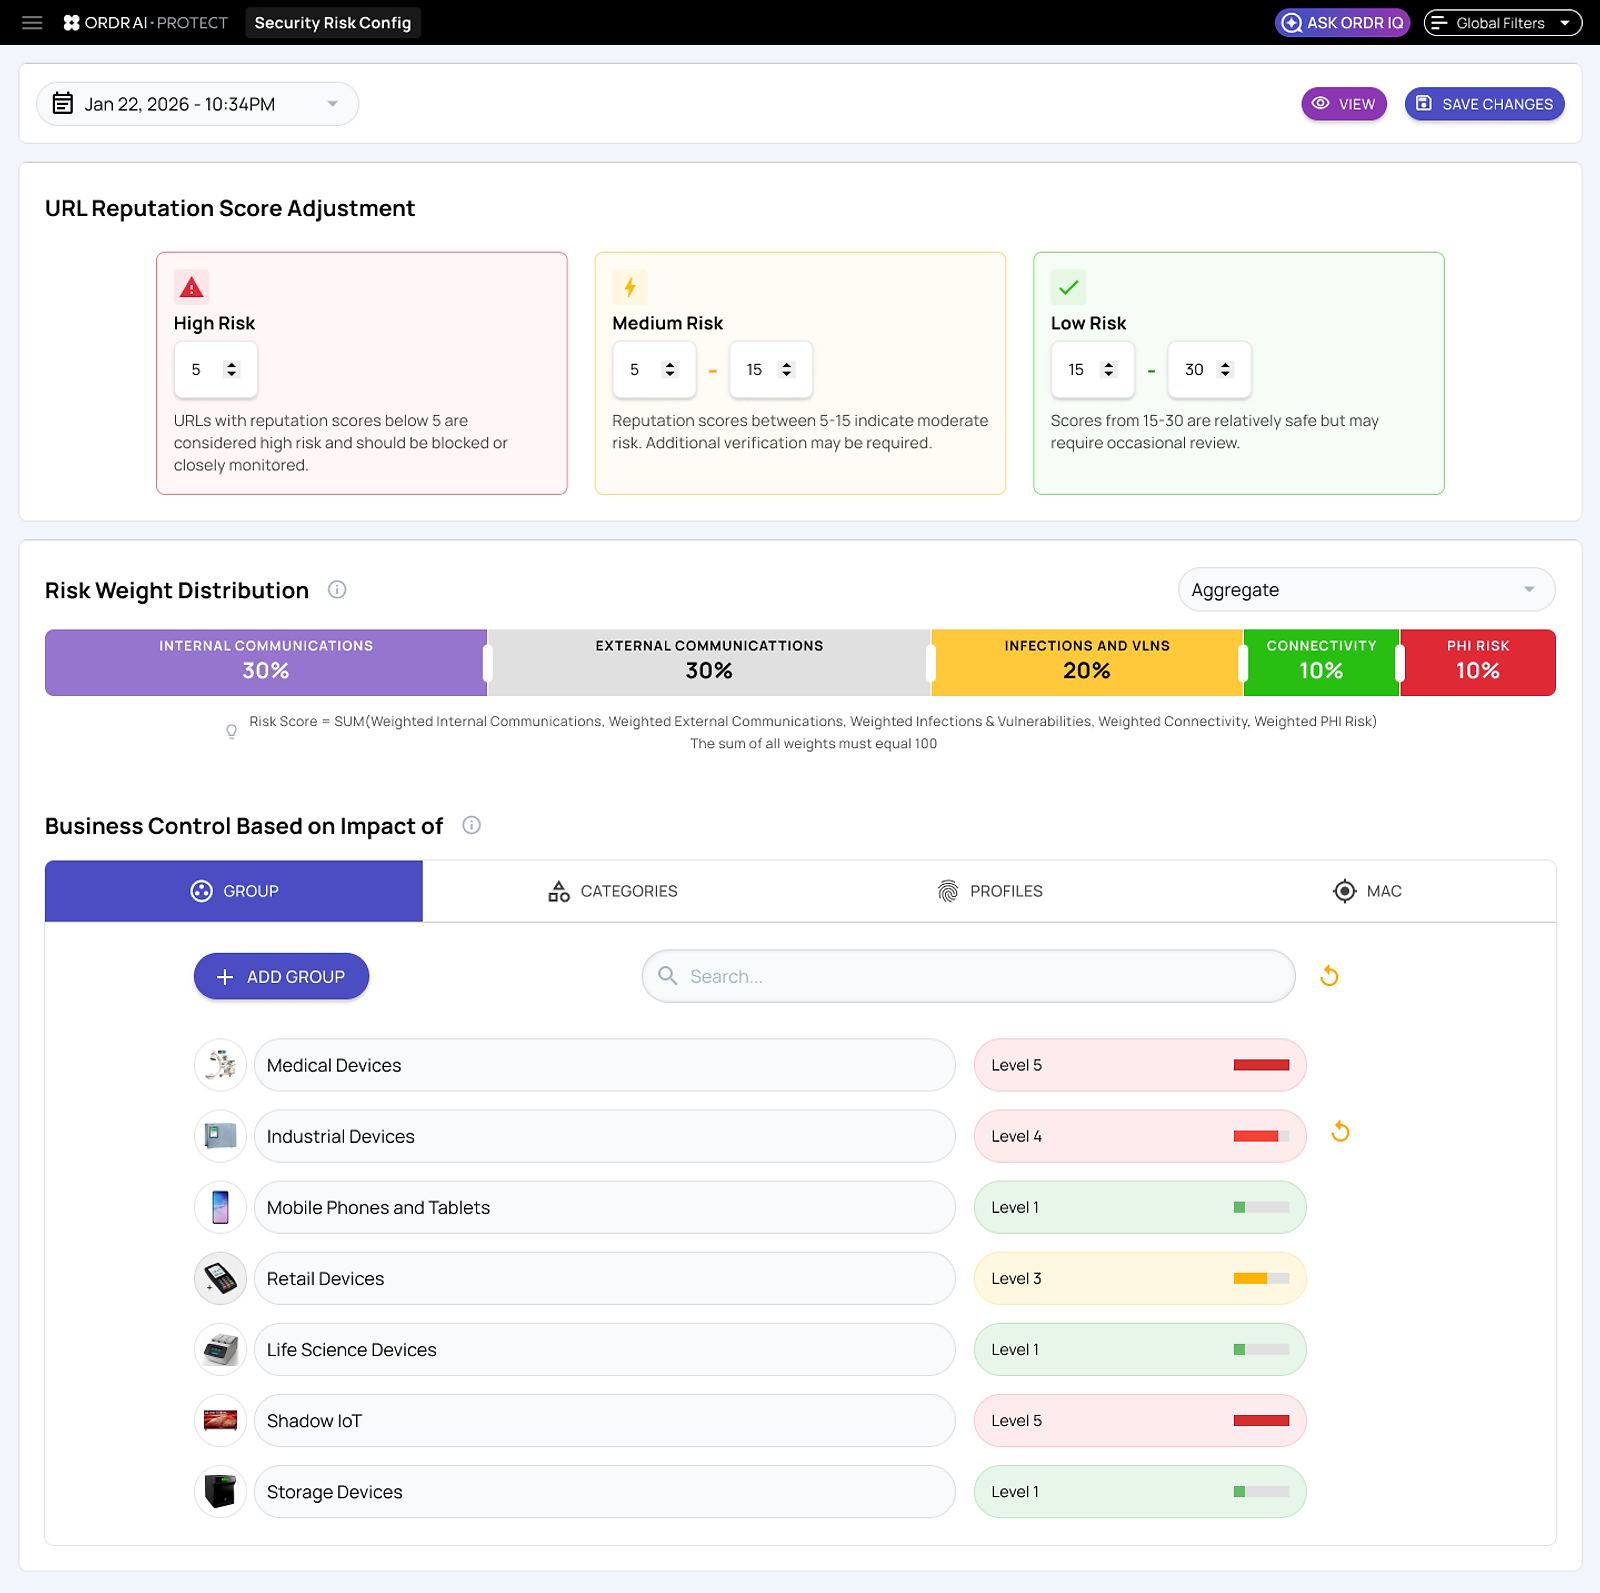Image resolution: width=1600 pixels, height=1593 pixels.
Task: Adjust the Medium Risk upper bound stepper
Action: pos(787,370)
